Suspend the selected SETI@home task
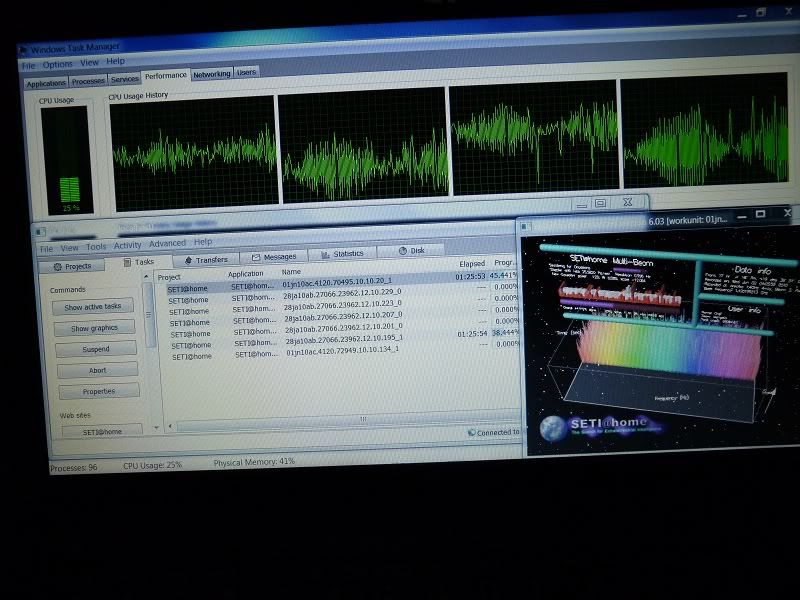 97,349
